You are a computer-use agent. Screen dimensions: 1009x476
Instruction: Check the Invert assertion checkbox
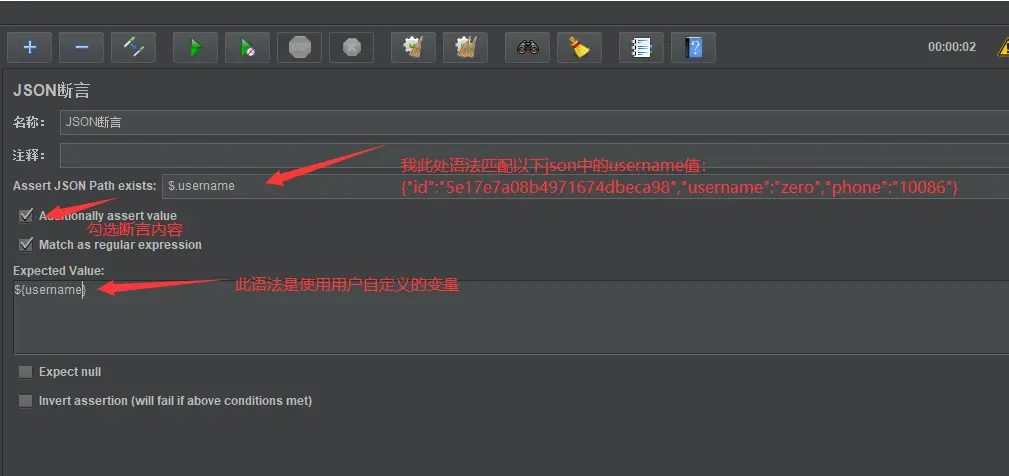click(26, 401)
